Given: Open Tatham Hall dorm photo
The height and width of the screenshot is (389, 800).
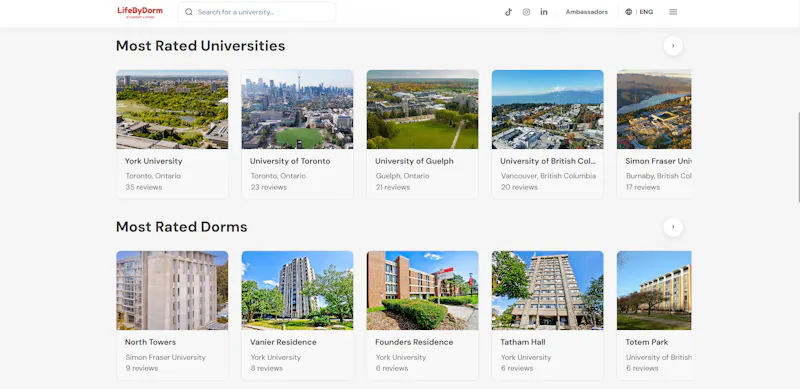Looking at the screenshot, I should pos(547,290).
